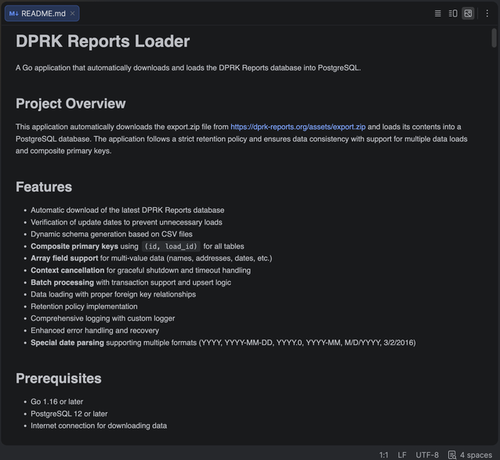
Task: Click the inspection icon in status bar
Action: tap(452, 455)
